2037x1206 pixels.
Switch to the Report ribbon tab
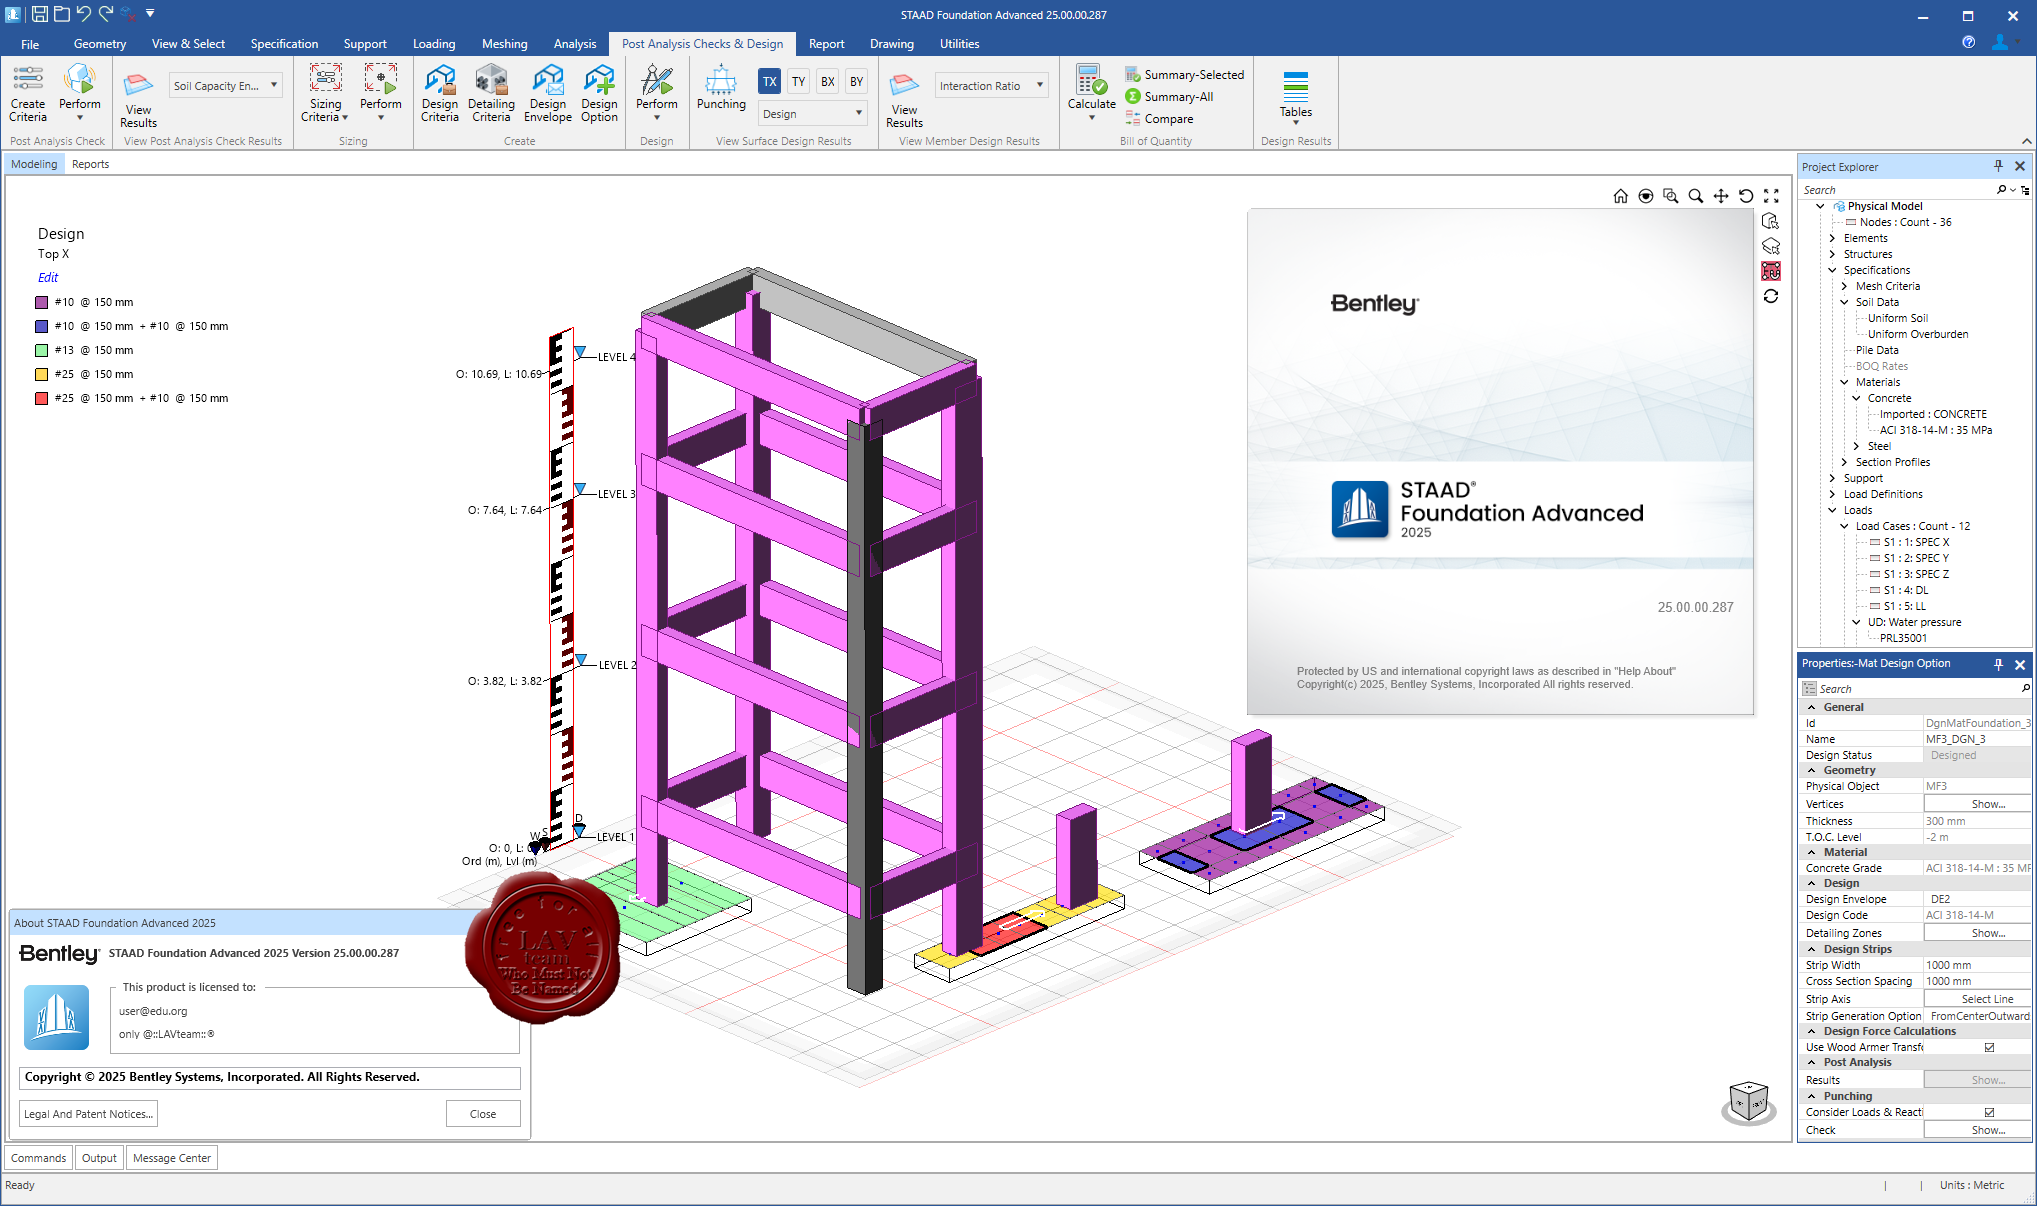tap(826, 44)
